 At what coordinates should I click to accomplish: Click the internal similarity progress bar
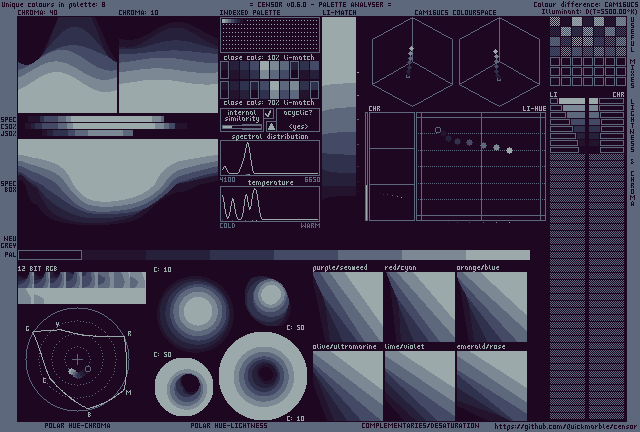(242, 127)
